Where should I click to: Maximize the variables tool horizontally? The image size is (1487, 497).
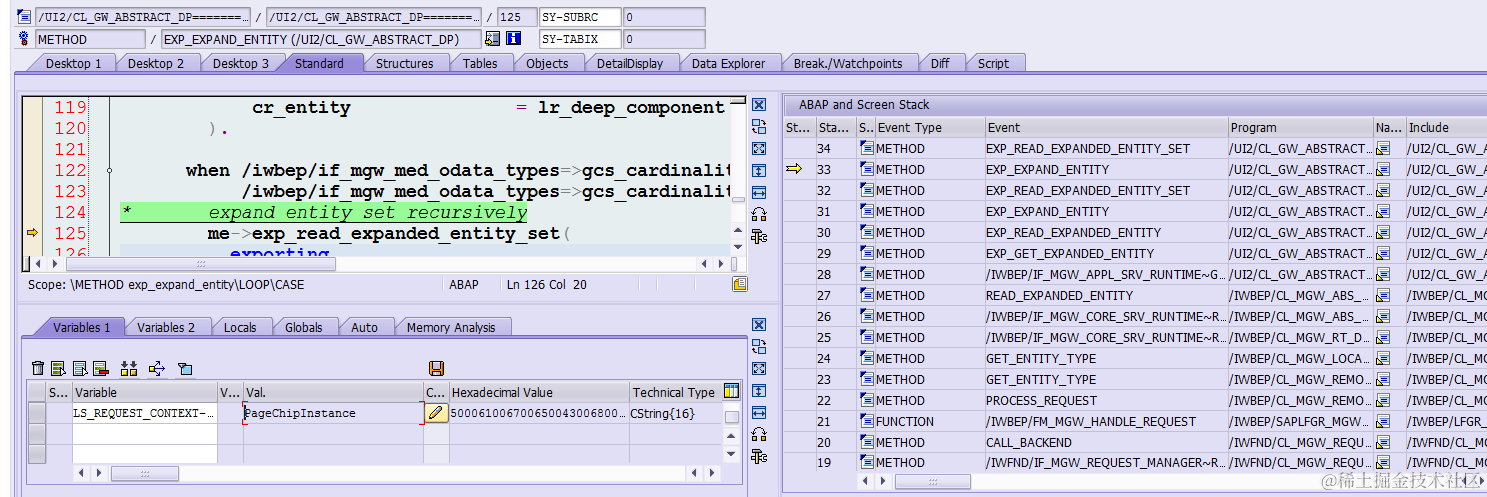click(x=759, y=413)
